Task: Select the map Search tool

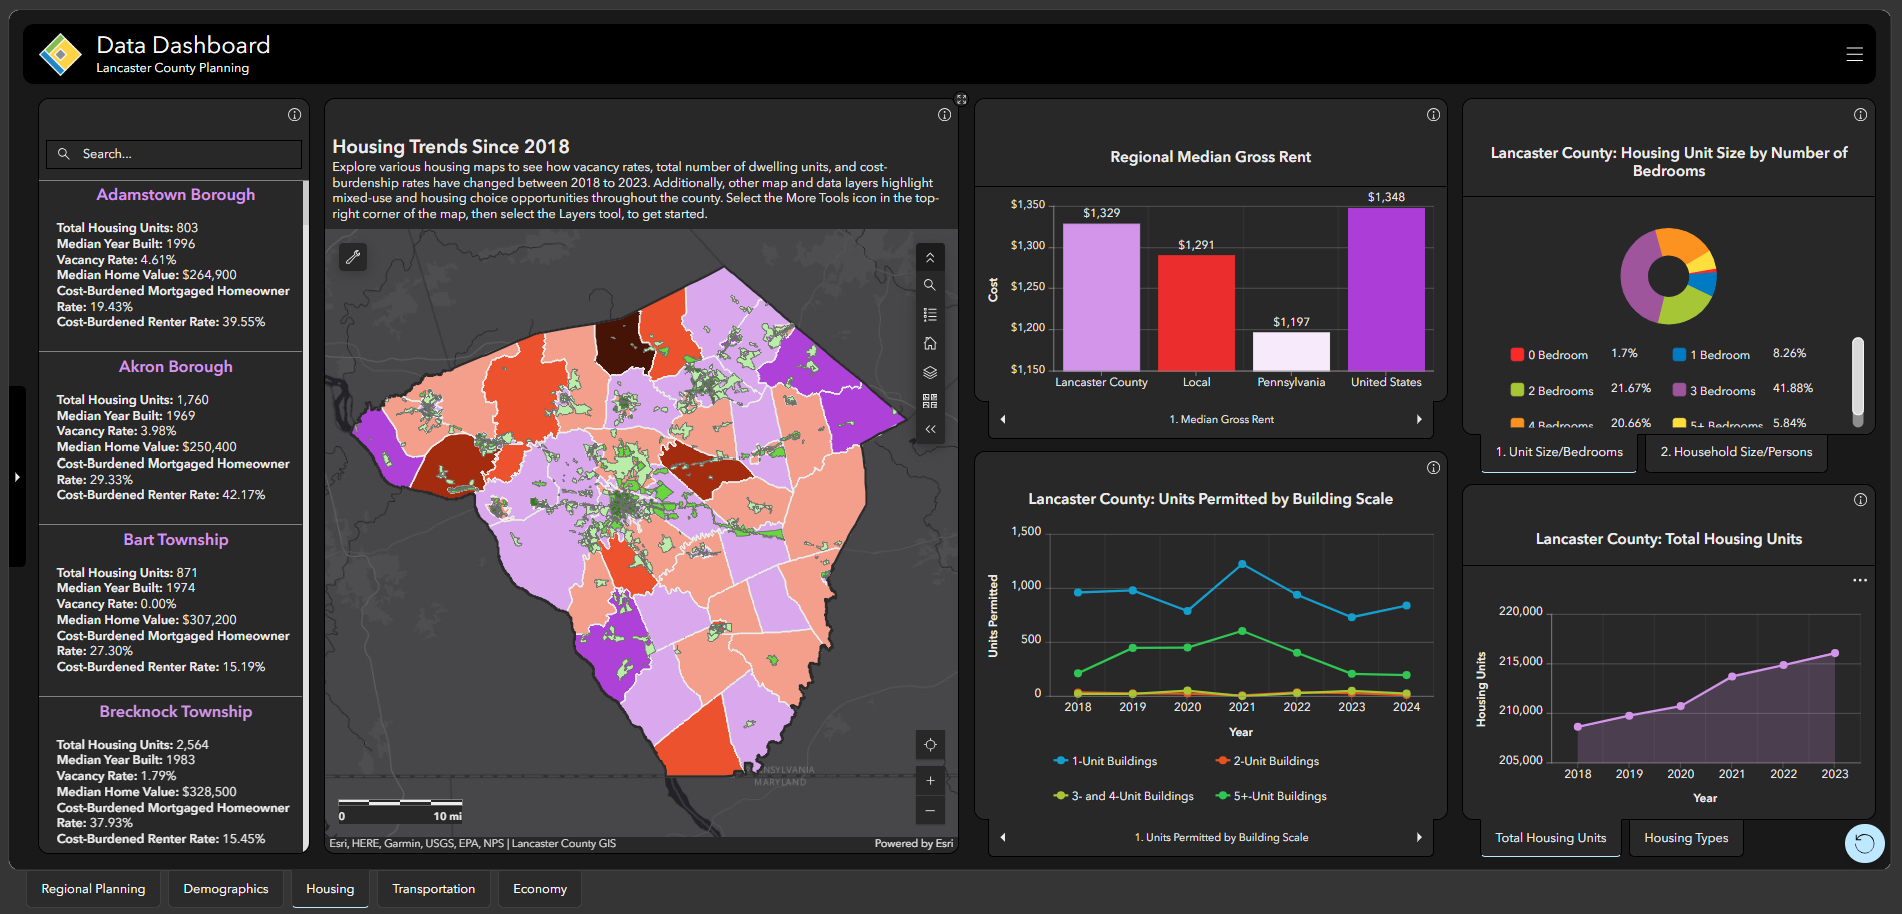Action: click(930, 285)
